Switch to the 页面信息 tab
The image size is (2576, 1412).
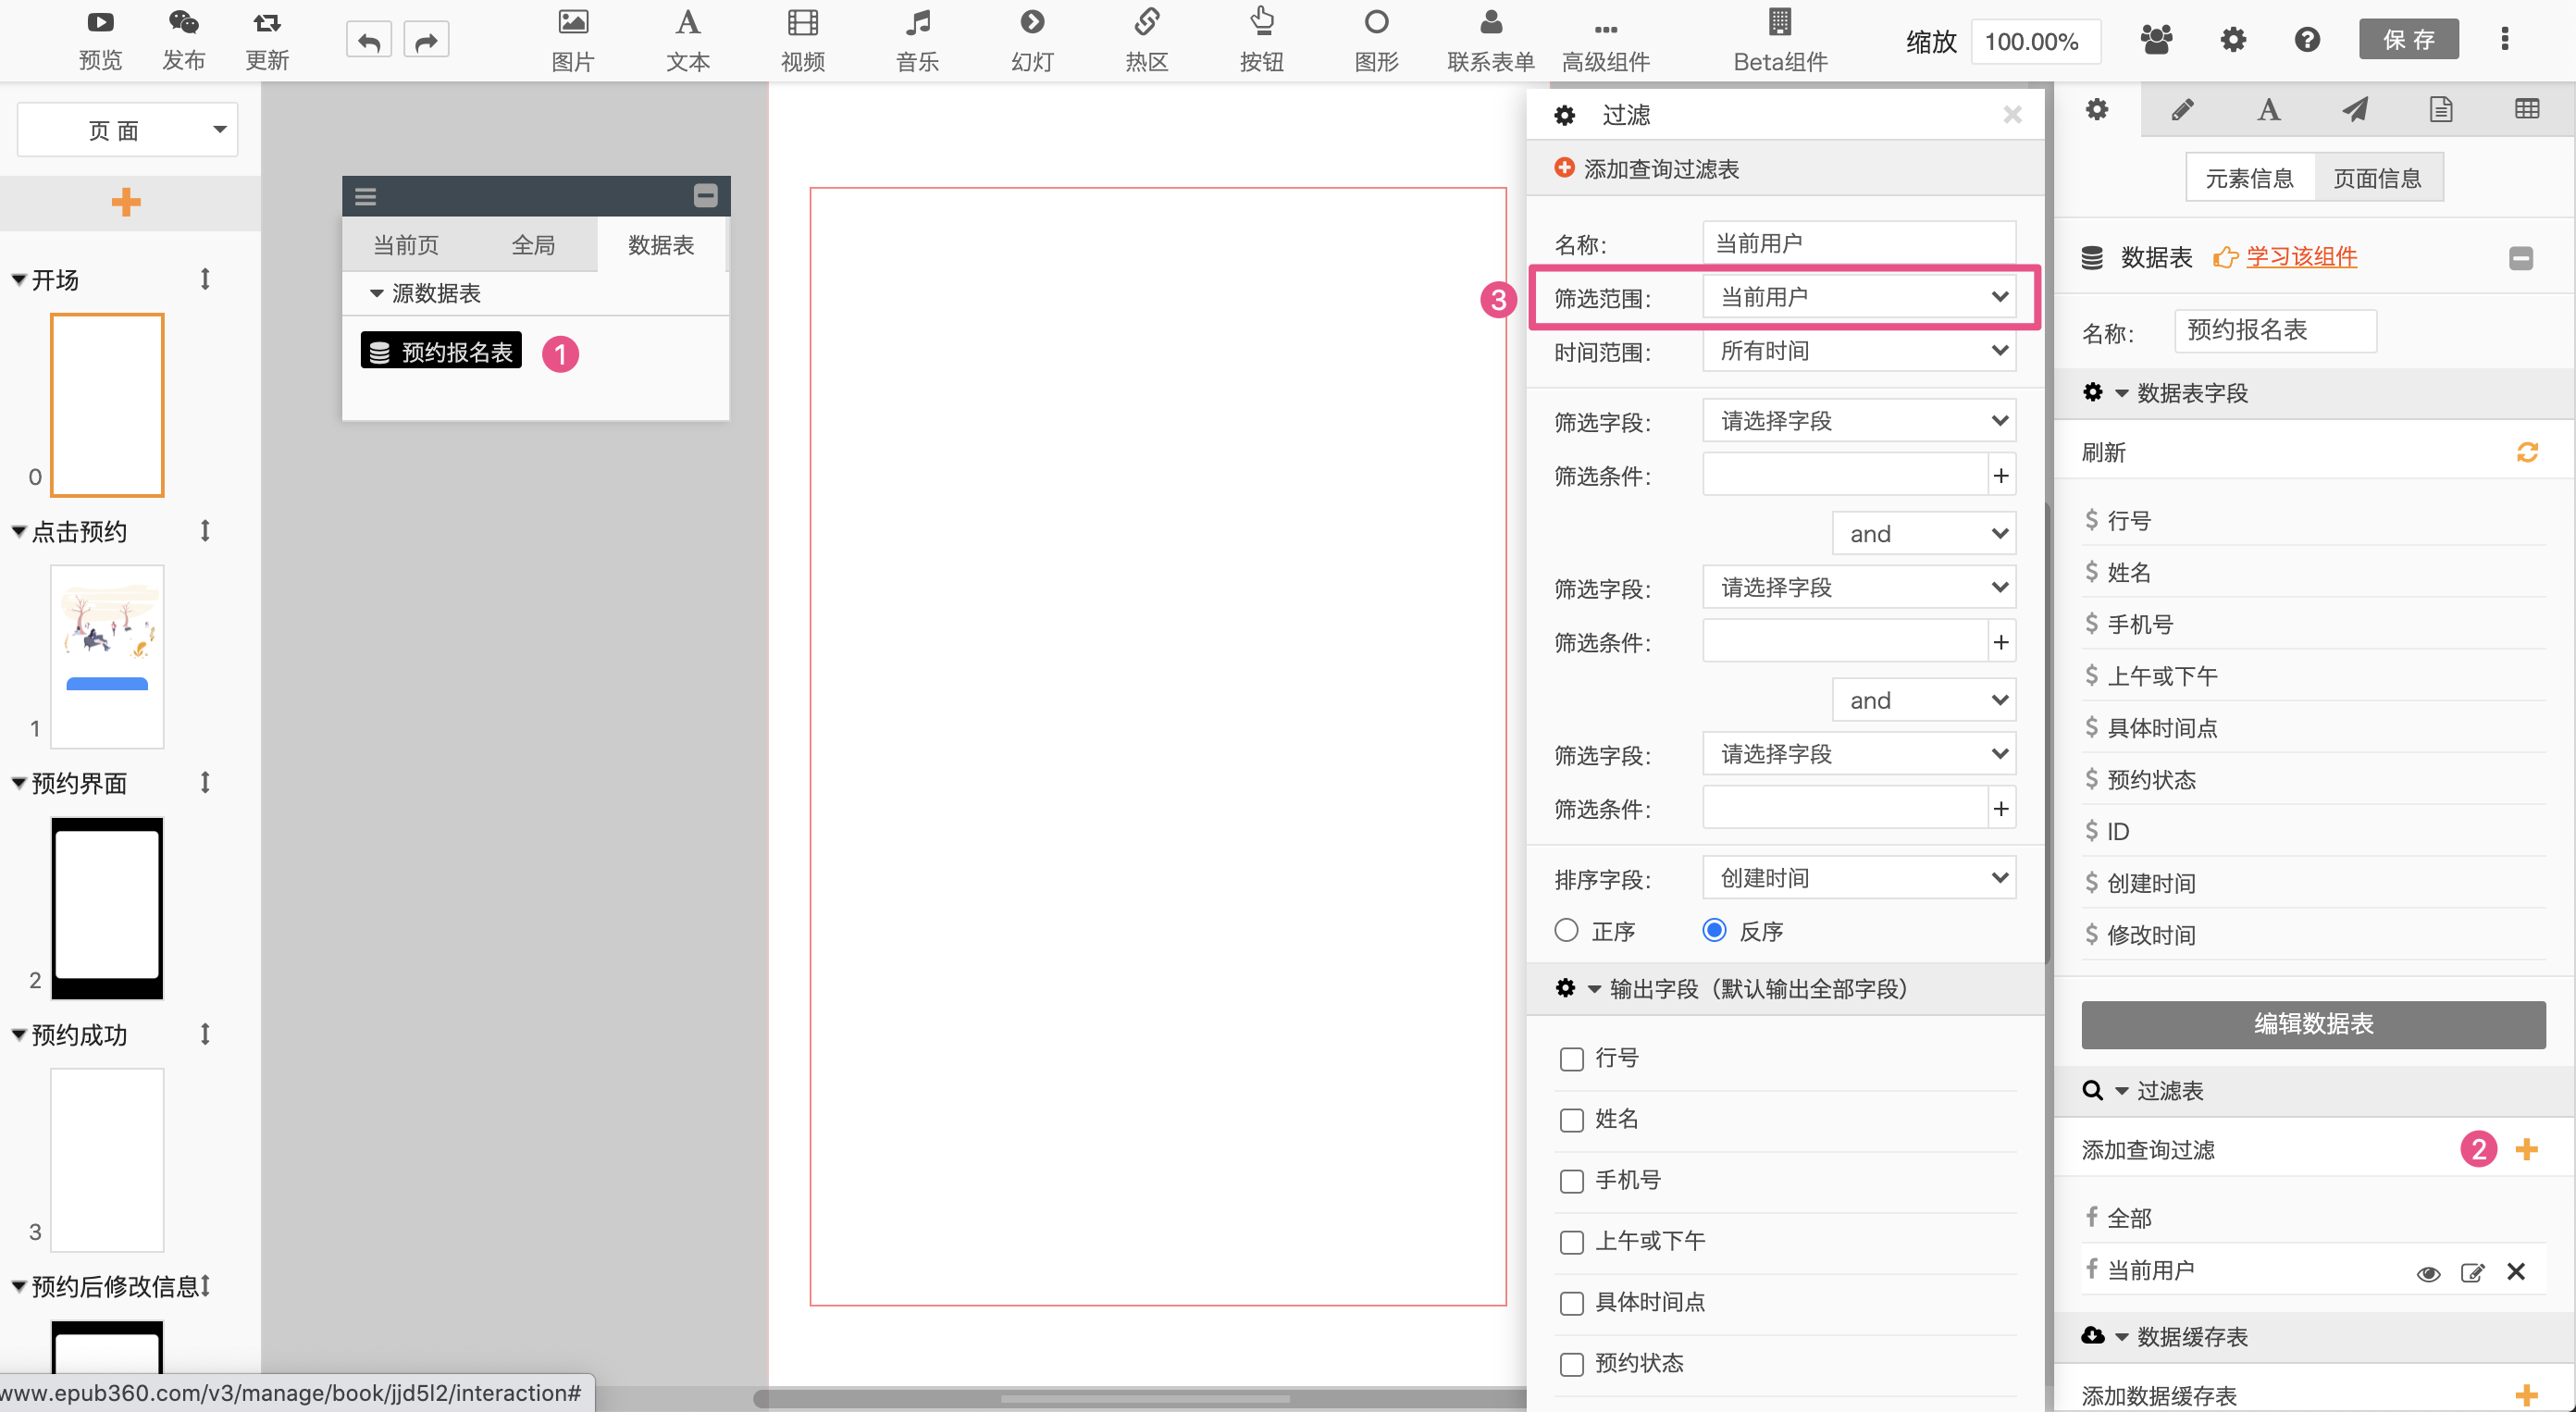coord(2377,178)
